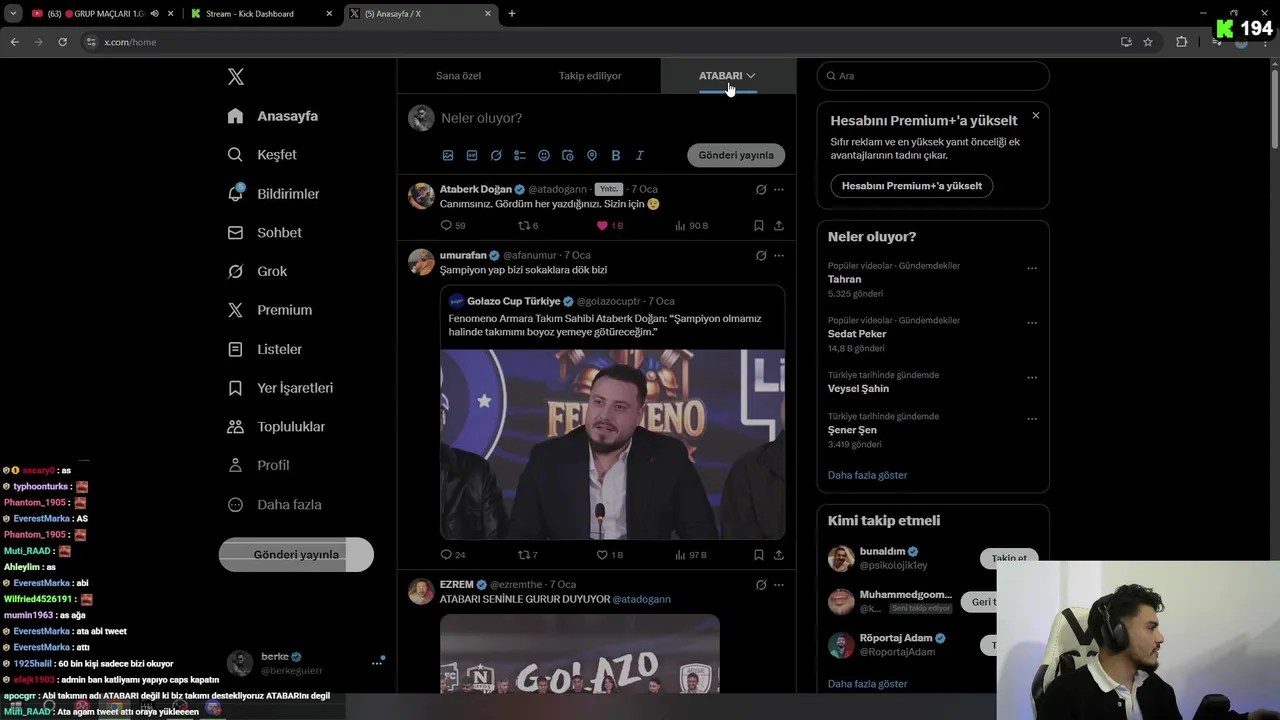The image size is (1280, 720).
Task: Open Daha fazla menu in sidebar
Action: click(274, 505)
